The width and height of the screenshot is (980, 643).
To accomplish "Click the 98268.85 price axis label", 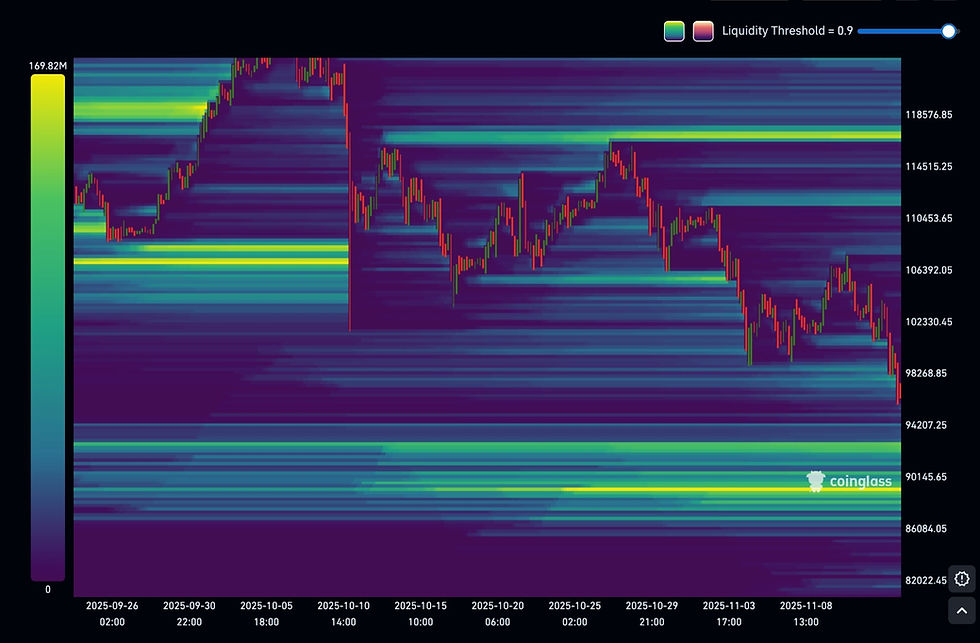I will point(926,373).
